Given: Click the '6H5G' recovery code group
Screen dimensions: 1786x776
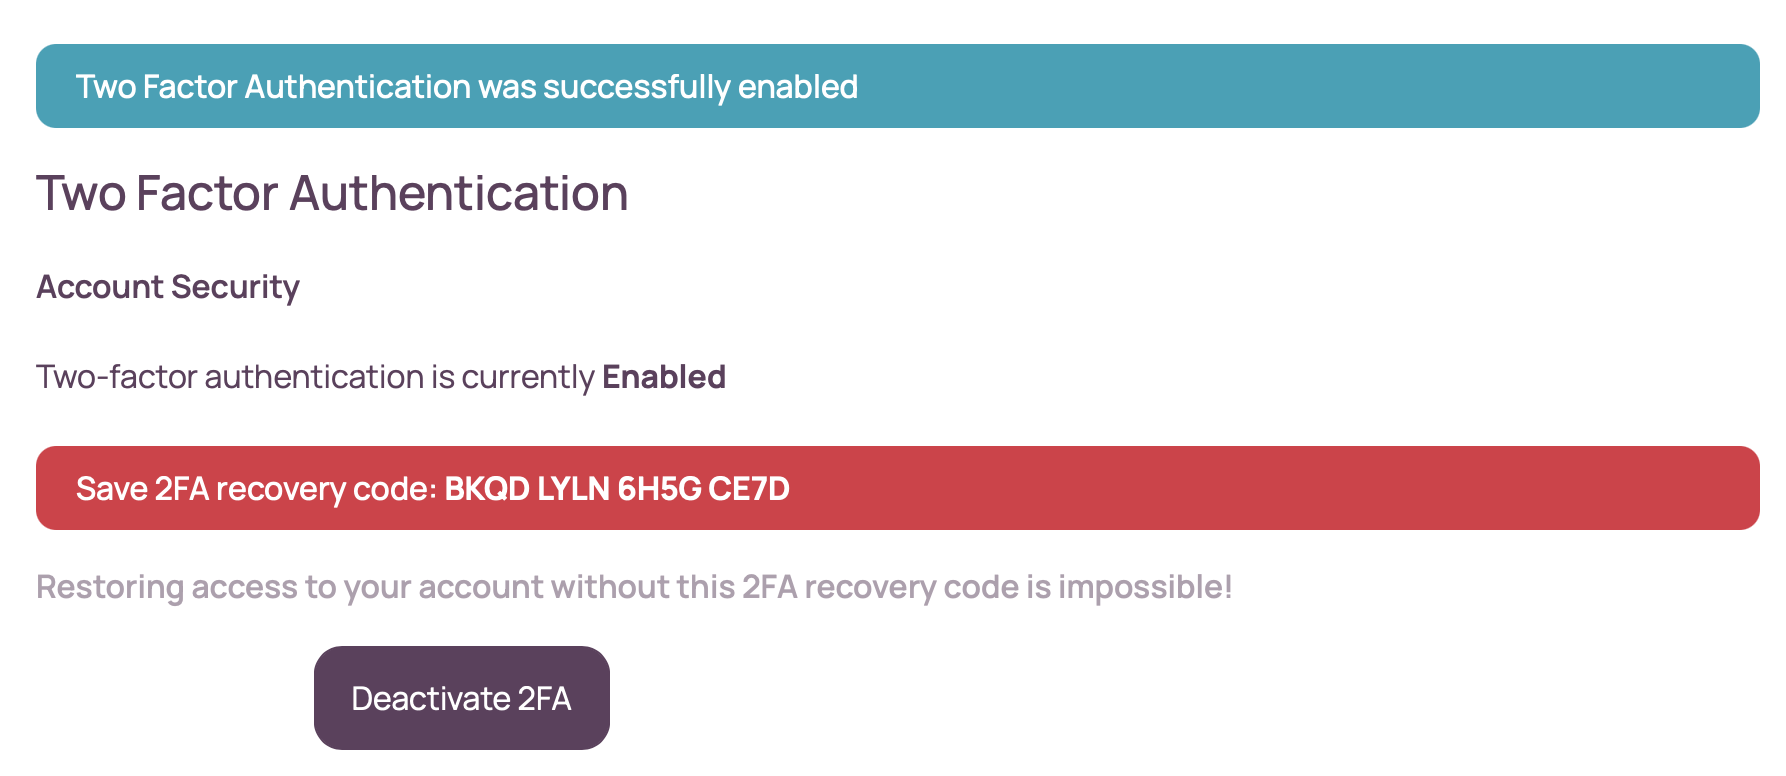Looking at the screenshot, I should [x=658, y=489].
